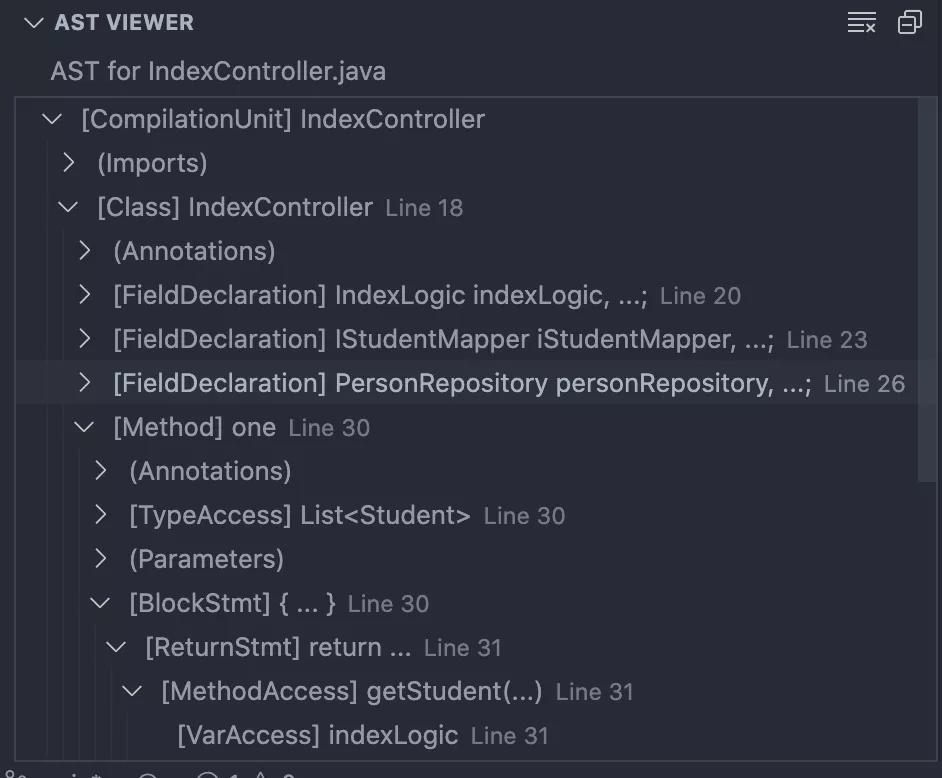Click the tree view vertical scrollbar

click(927, 290)
